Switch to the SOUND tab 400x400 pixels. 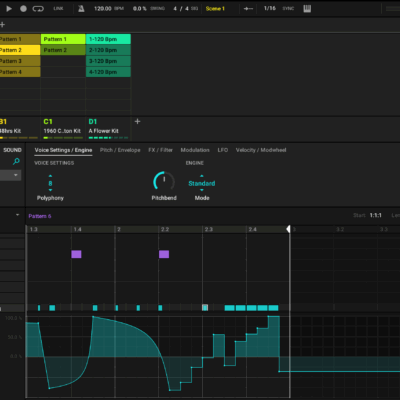click(x=12, y=150)
